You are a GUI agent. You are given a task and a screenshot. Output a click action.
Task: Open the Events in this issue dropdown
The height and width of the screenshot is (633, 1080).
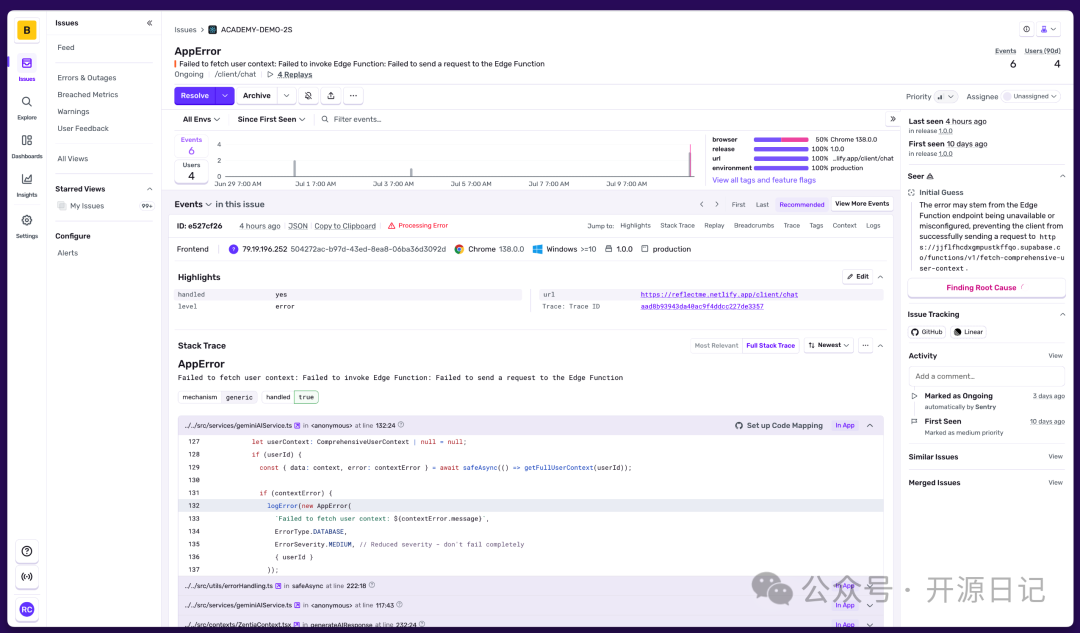[193, 205]
